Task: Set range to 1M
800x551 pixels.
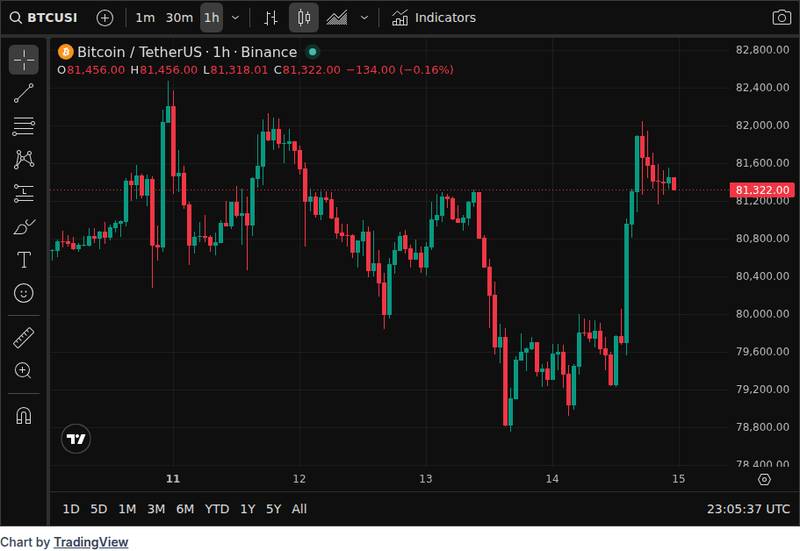Action: click(127, 509)
